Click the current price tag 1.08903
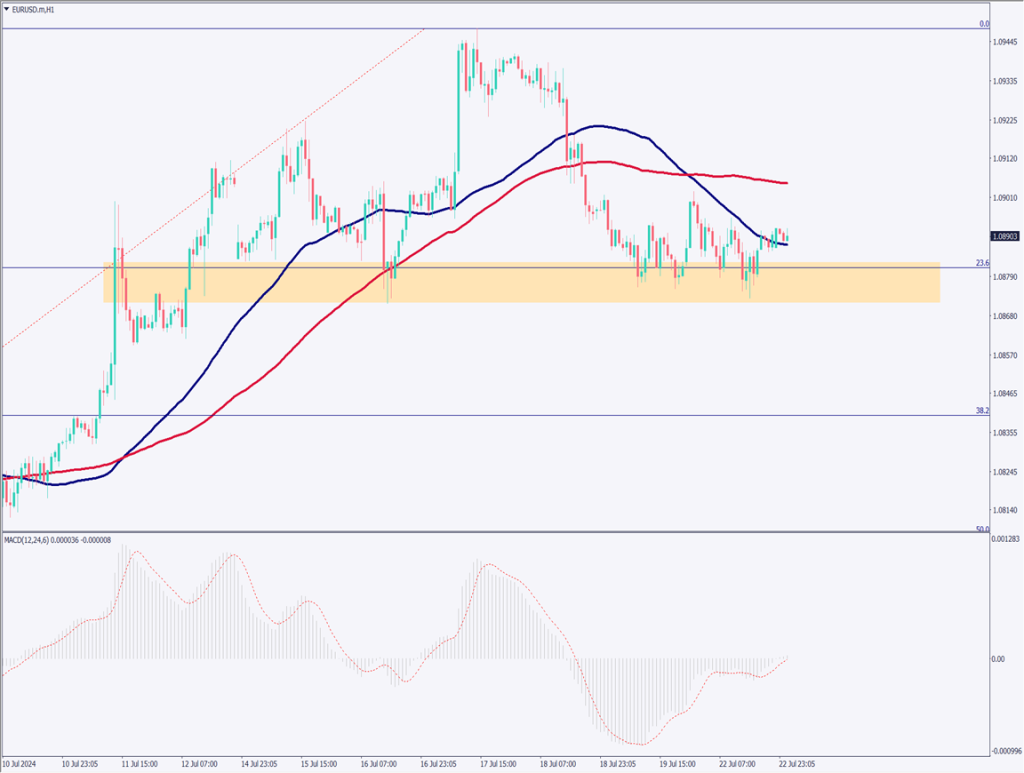Screen dimensions: 1024x773 tap(1005, 237)
